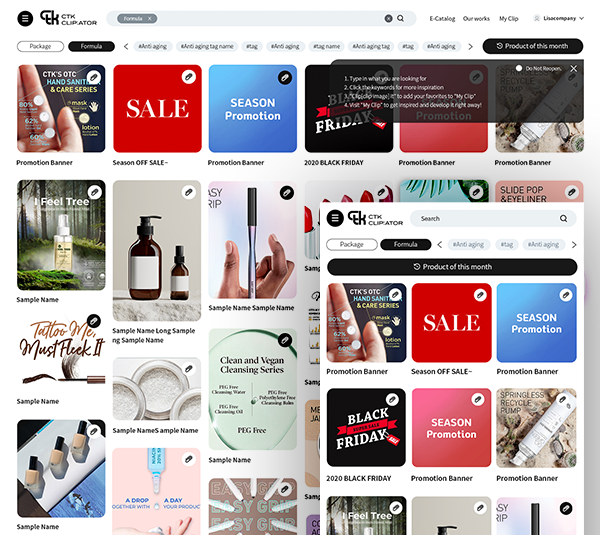600x535 pixels.
Task: Toggle the Do Not Reopen option in the tooltip
Action: tap(519, 68)
